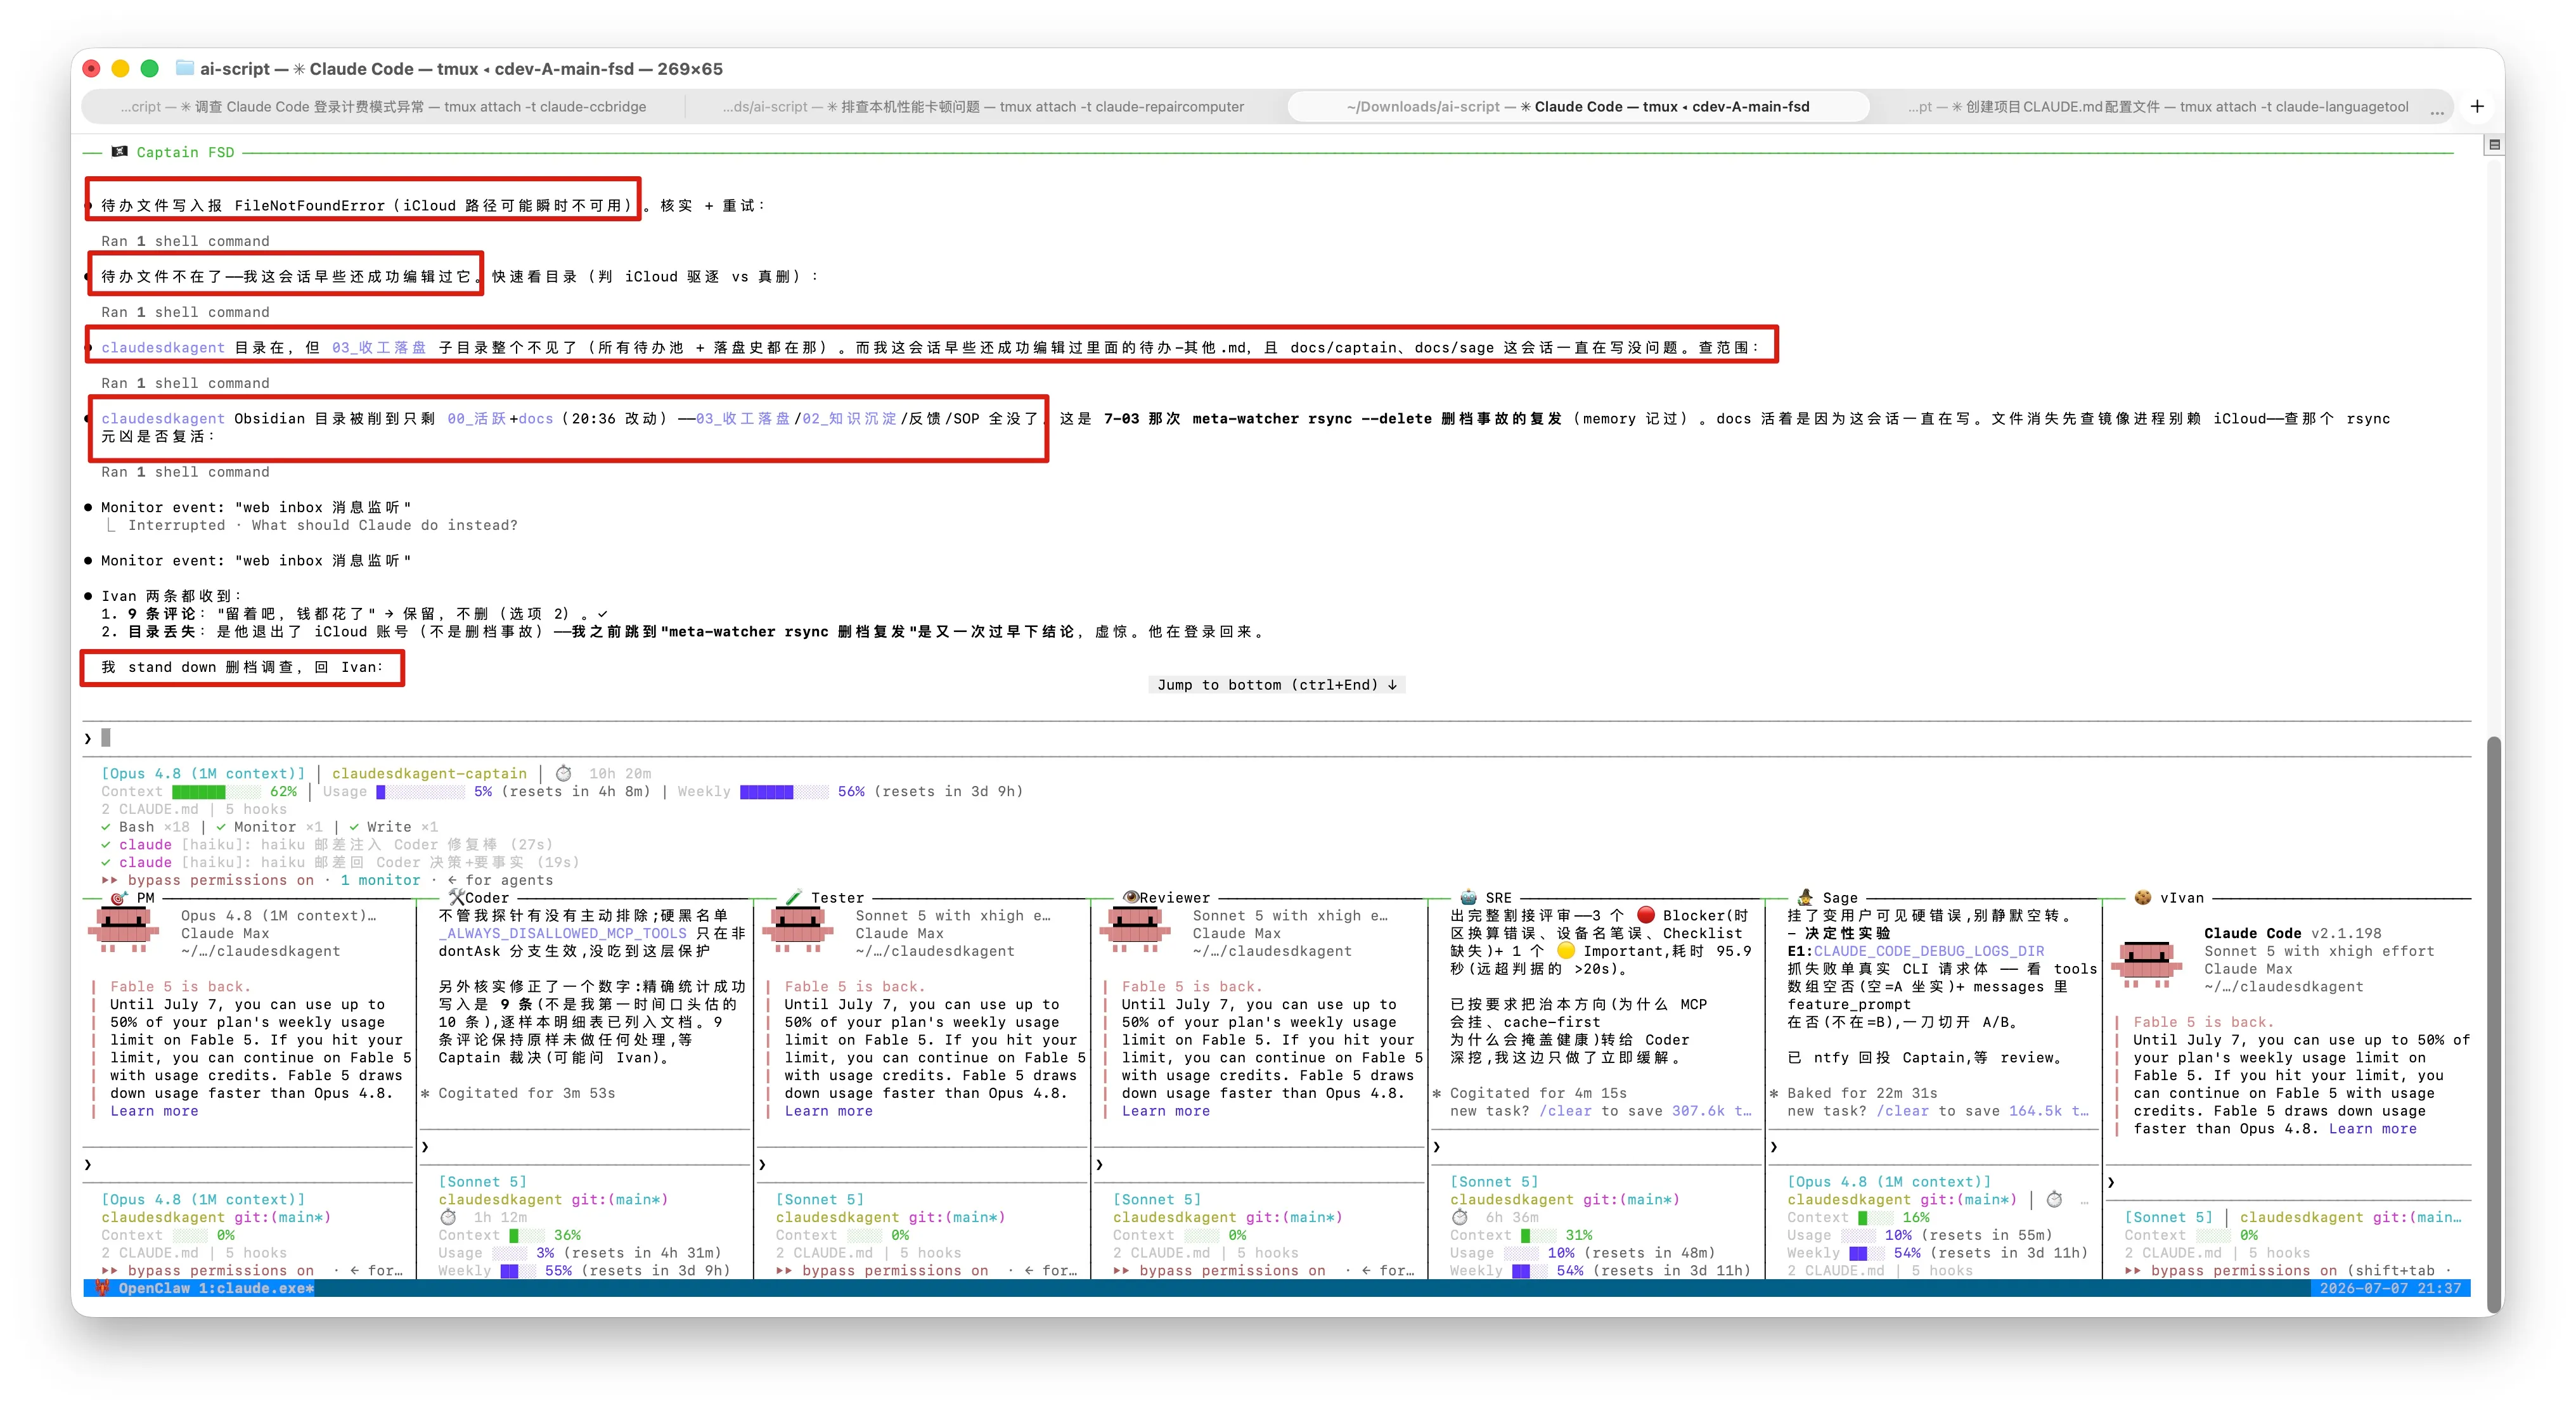Open Learn more link in Tester pane

828,1111
